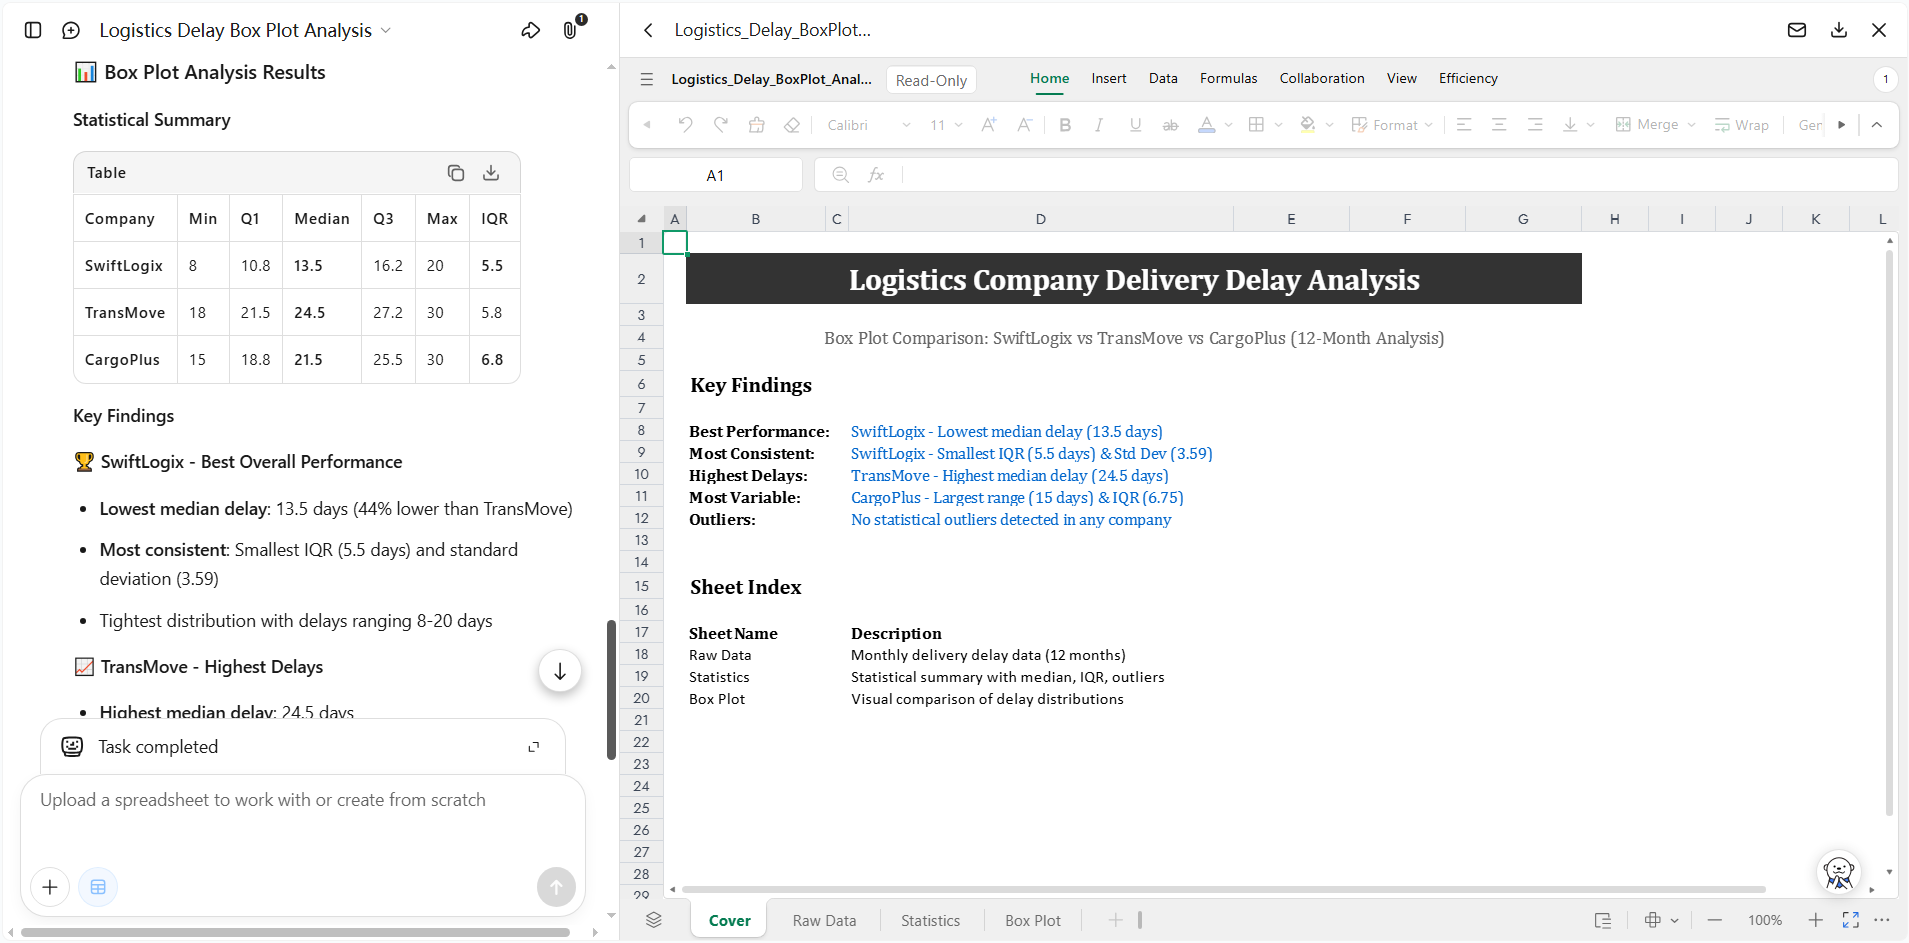Apply the font color A swatch
Viewport: 1909px width, 943px height.
pyautogui.click(x=1207, y=125)
